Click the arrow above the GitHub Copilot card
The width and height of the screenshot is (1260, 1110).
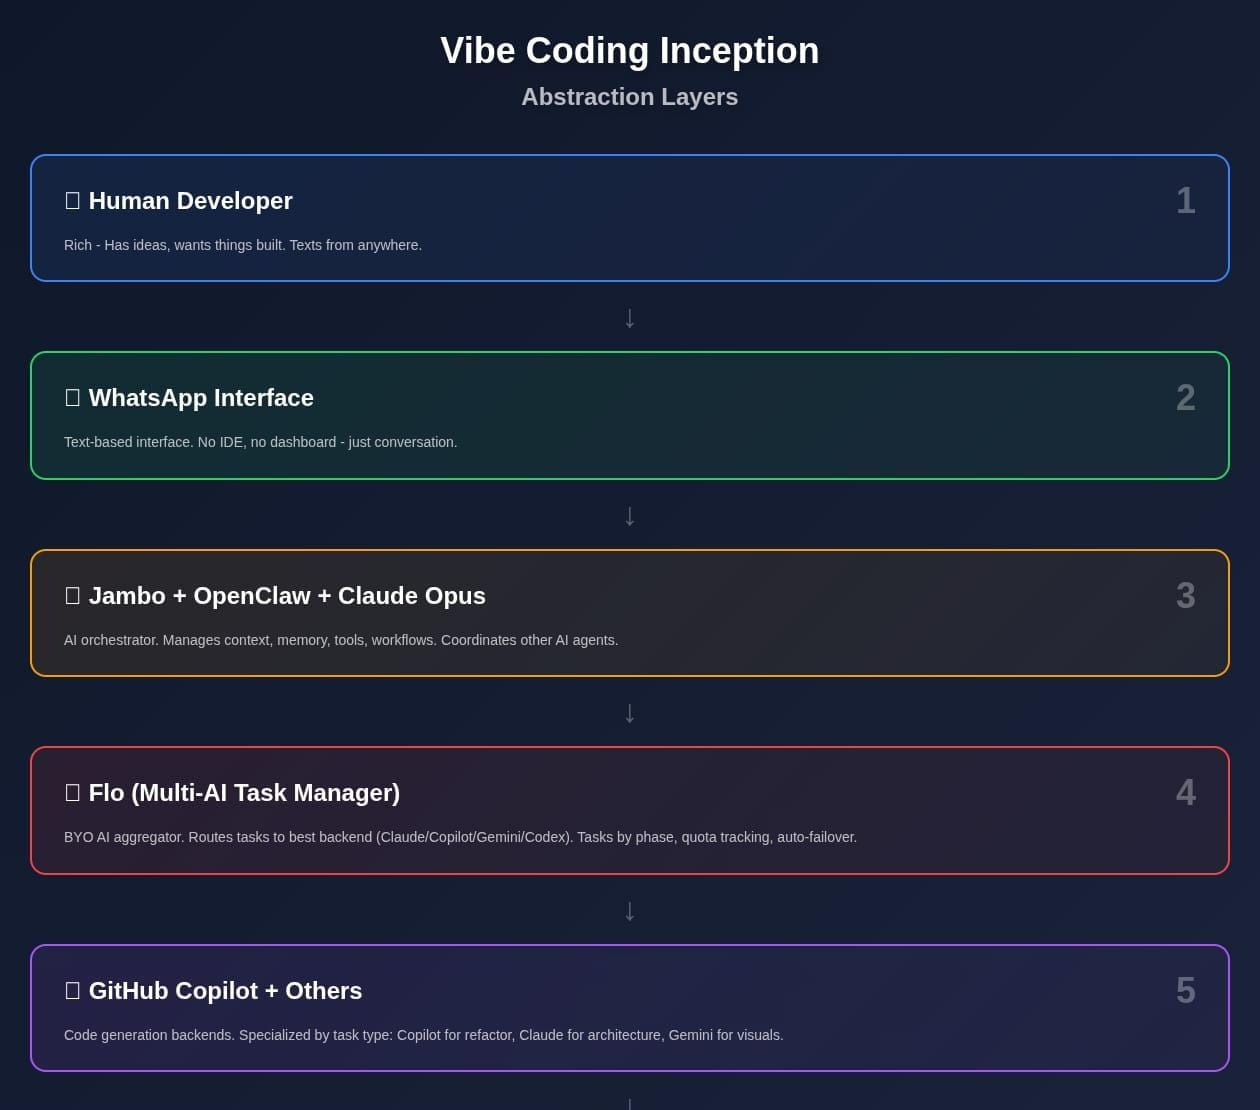[x=629, y=910]
